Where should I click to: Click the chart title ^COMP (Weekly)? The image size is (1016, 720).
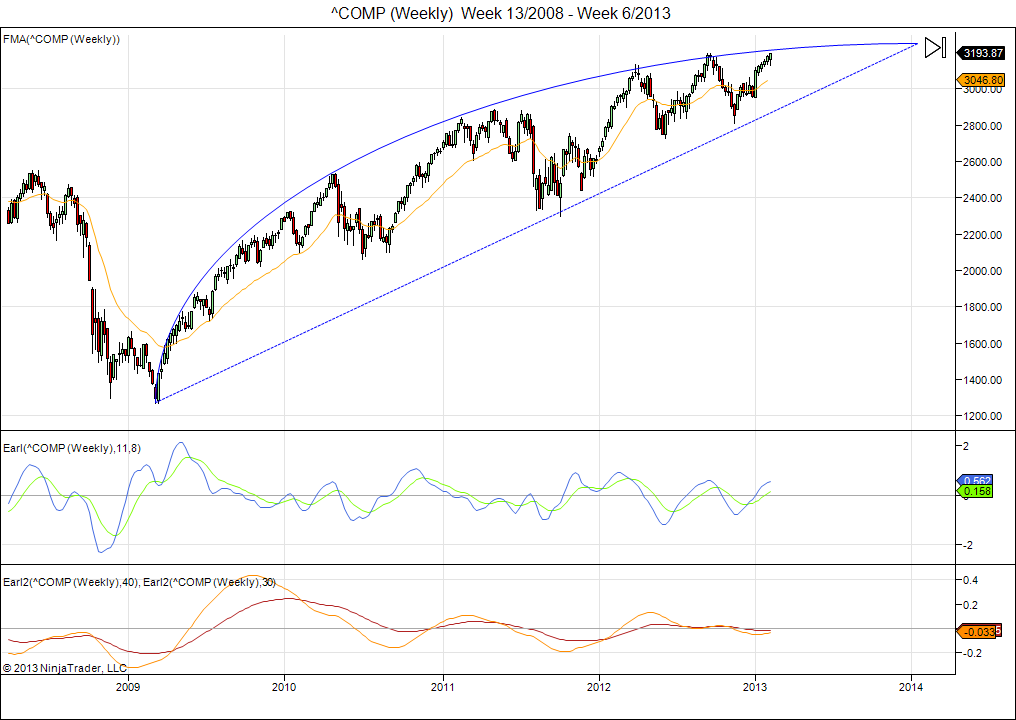501,13
